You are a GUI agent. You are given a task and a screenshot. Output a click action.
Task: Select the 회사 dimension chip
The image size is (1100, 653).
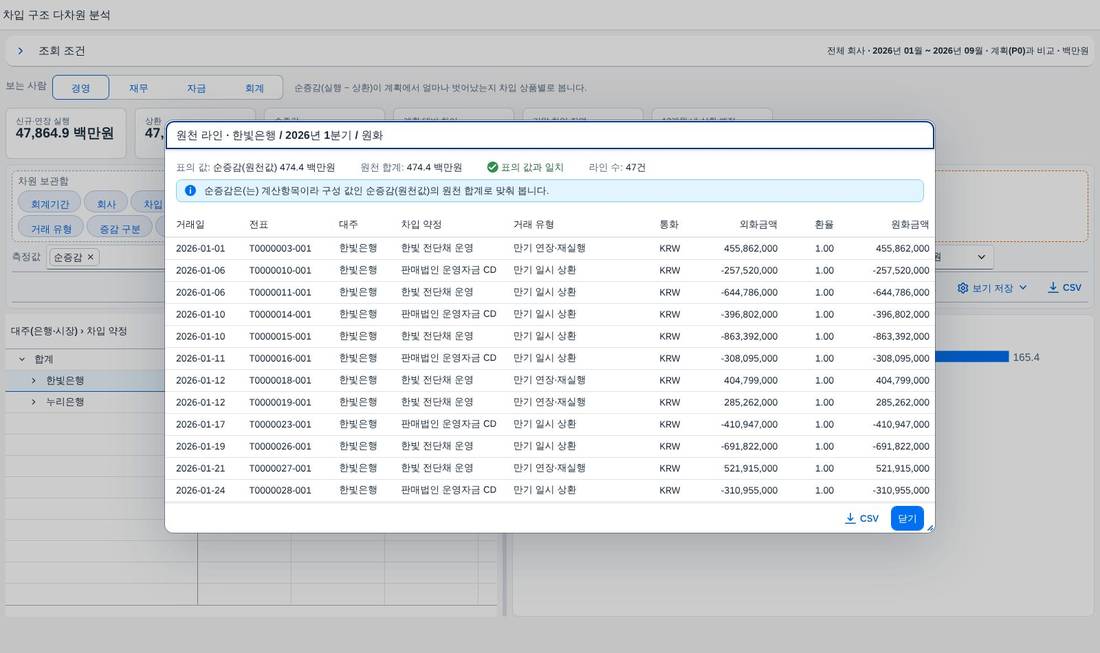(x=106, y=204)
